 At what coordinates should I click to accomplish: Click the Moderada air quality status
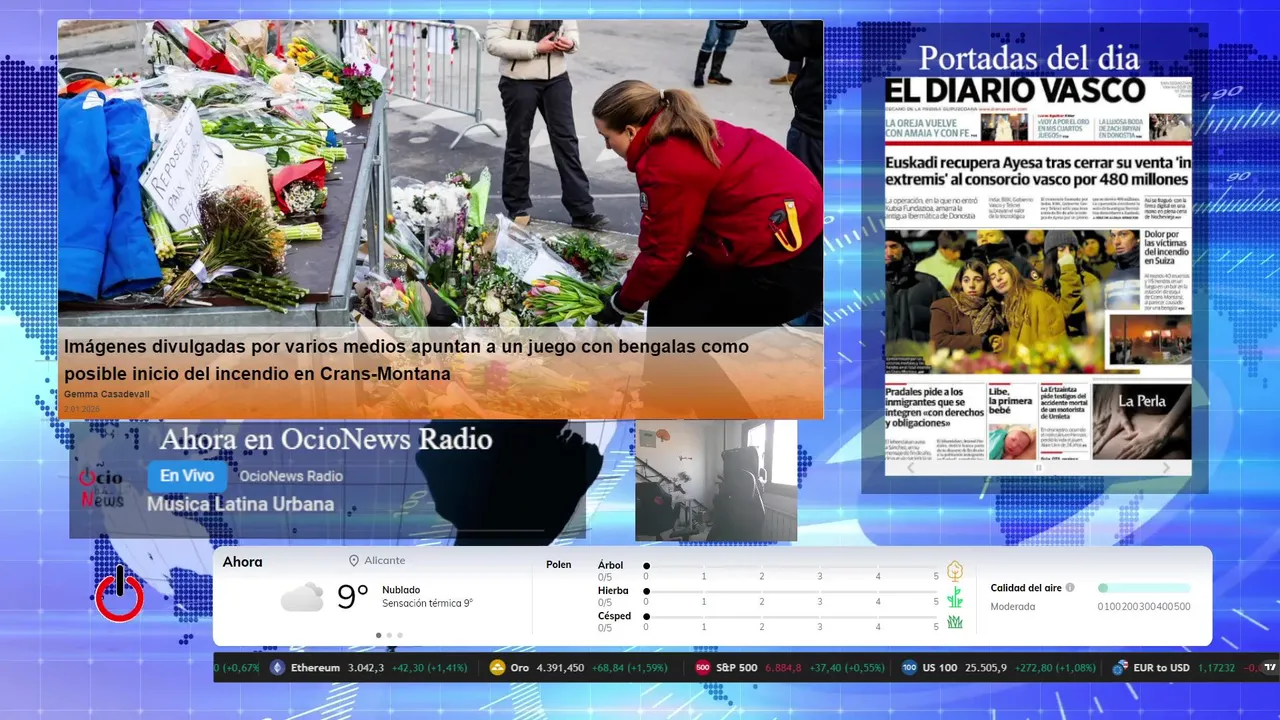click(x=1013, y=606)
